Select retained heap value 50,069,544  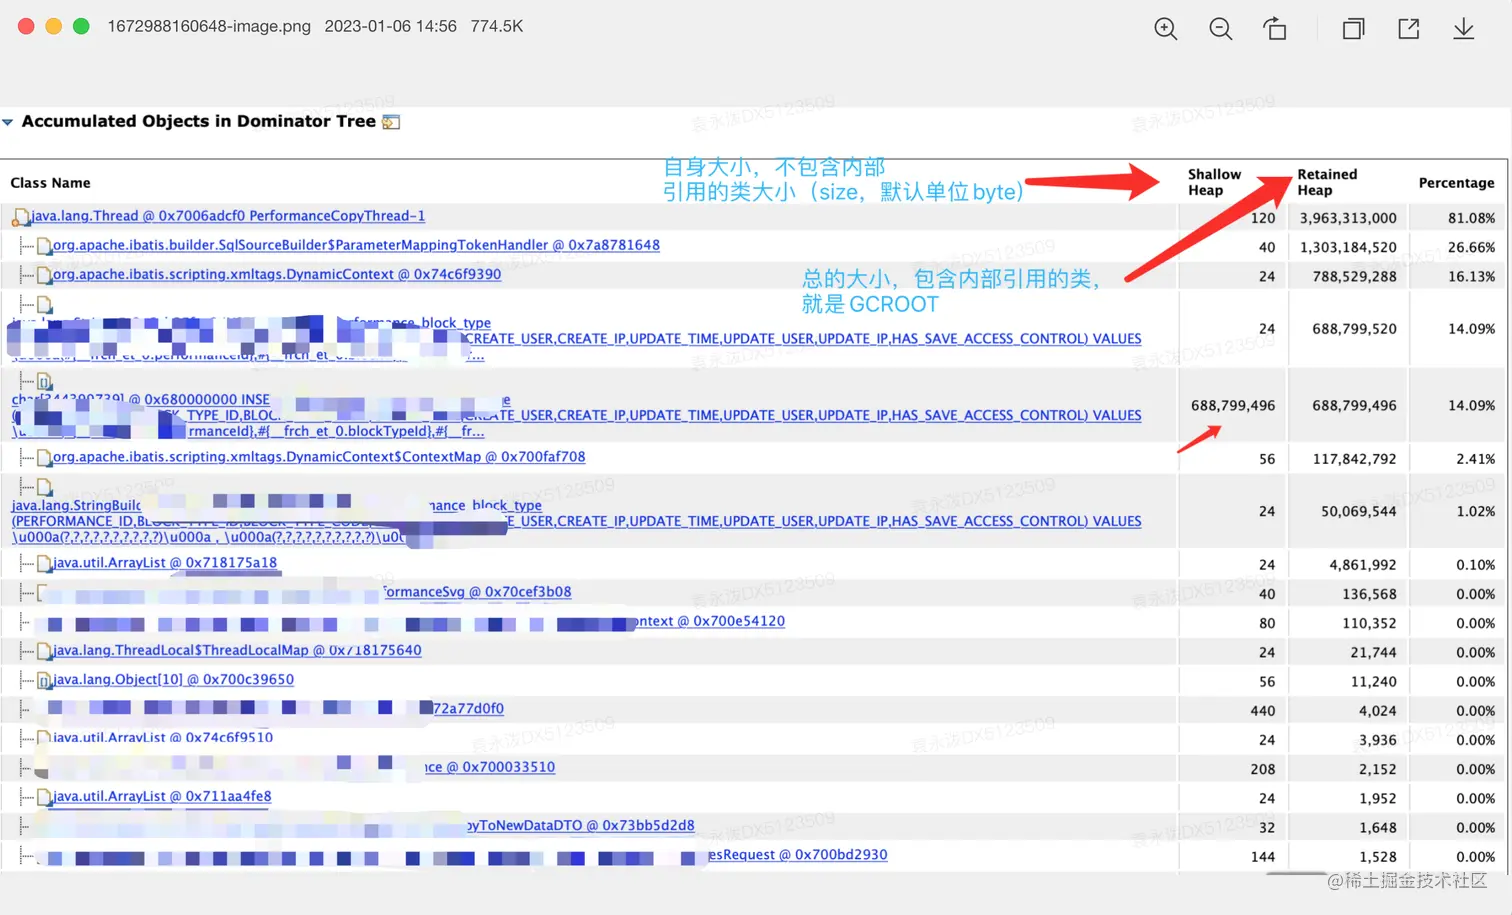click(x=1358, y=511)
